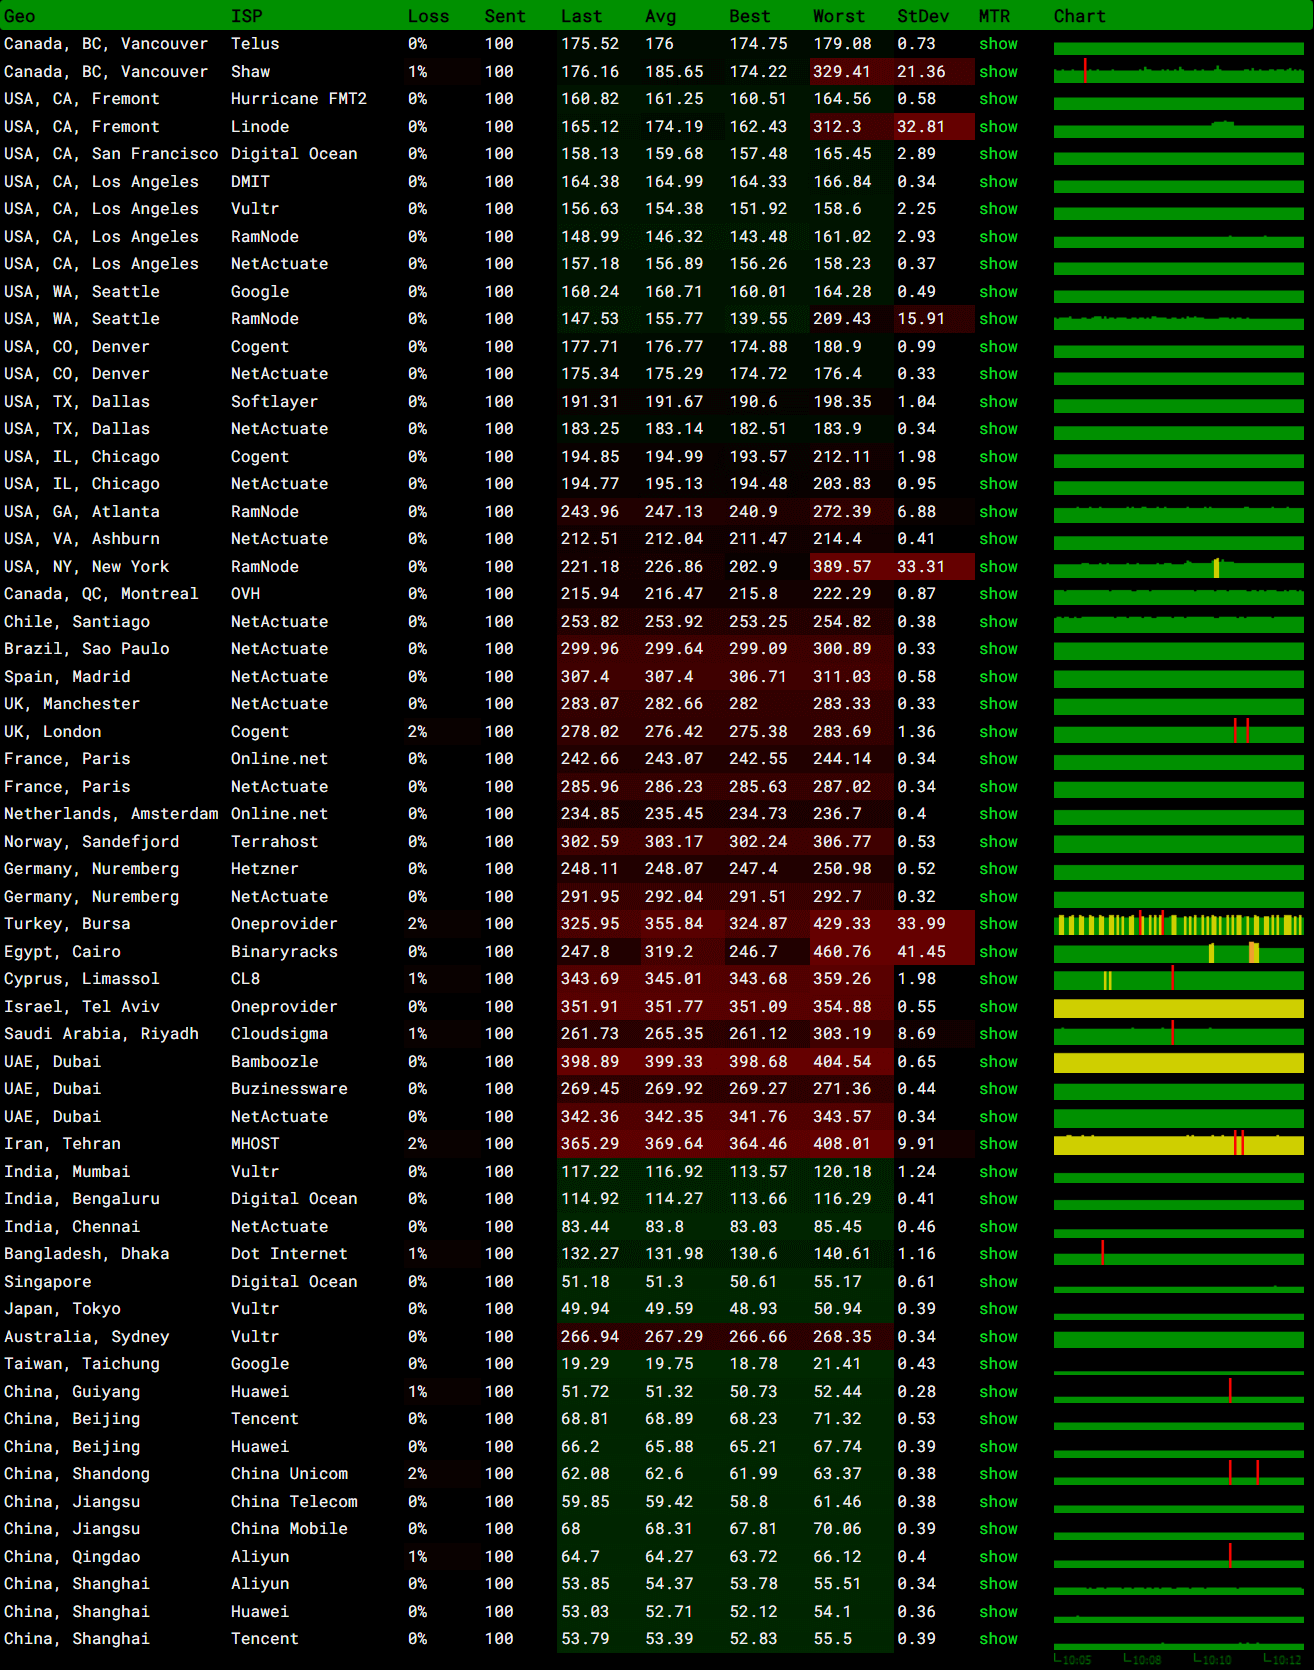Click Spain, Madrid geo cell
The height and width of the screenshot is (1670, 1314).
point(67,677)
